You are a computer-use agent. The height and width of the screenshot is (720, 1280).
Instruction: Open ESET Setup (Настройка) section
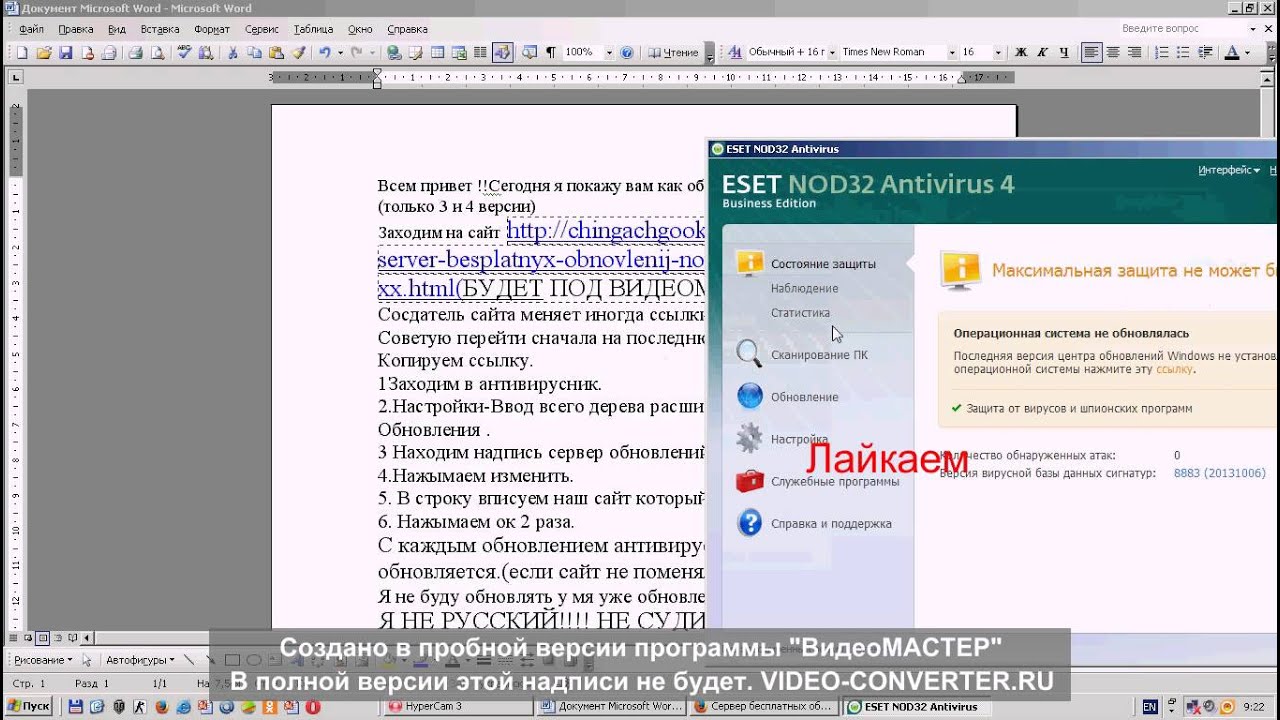799,439
